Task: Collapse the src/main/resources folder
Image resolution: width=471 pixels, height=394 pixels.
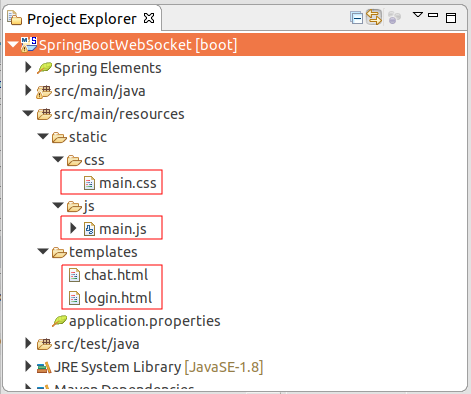Action: click(28, 114)
